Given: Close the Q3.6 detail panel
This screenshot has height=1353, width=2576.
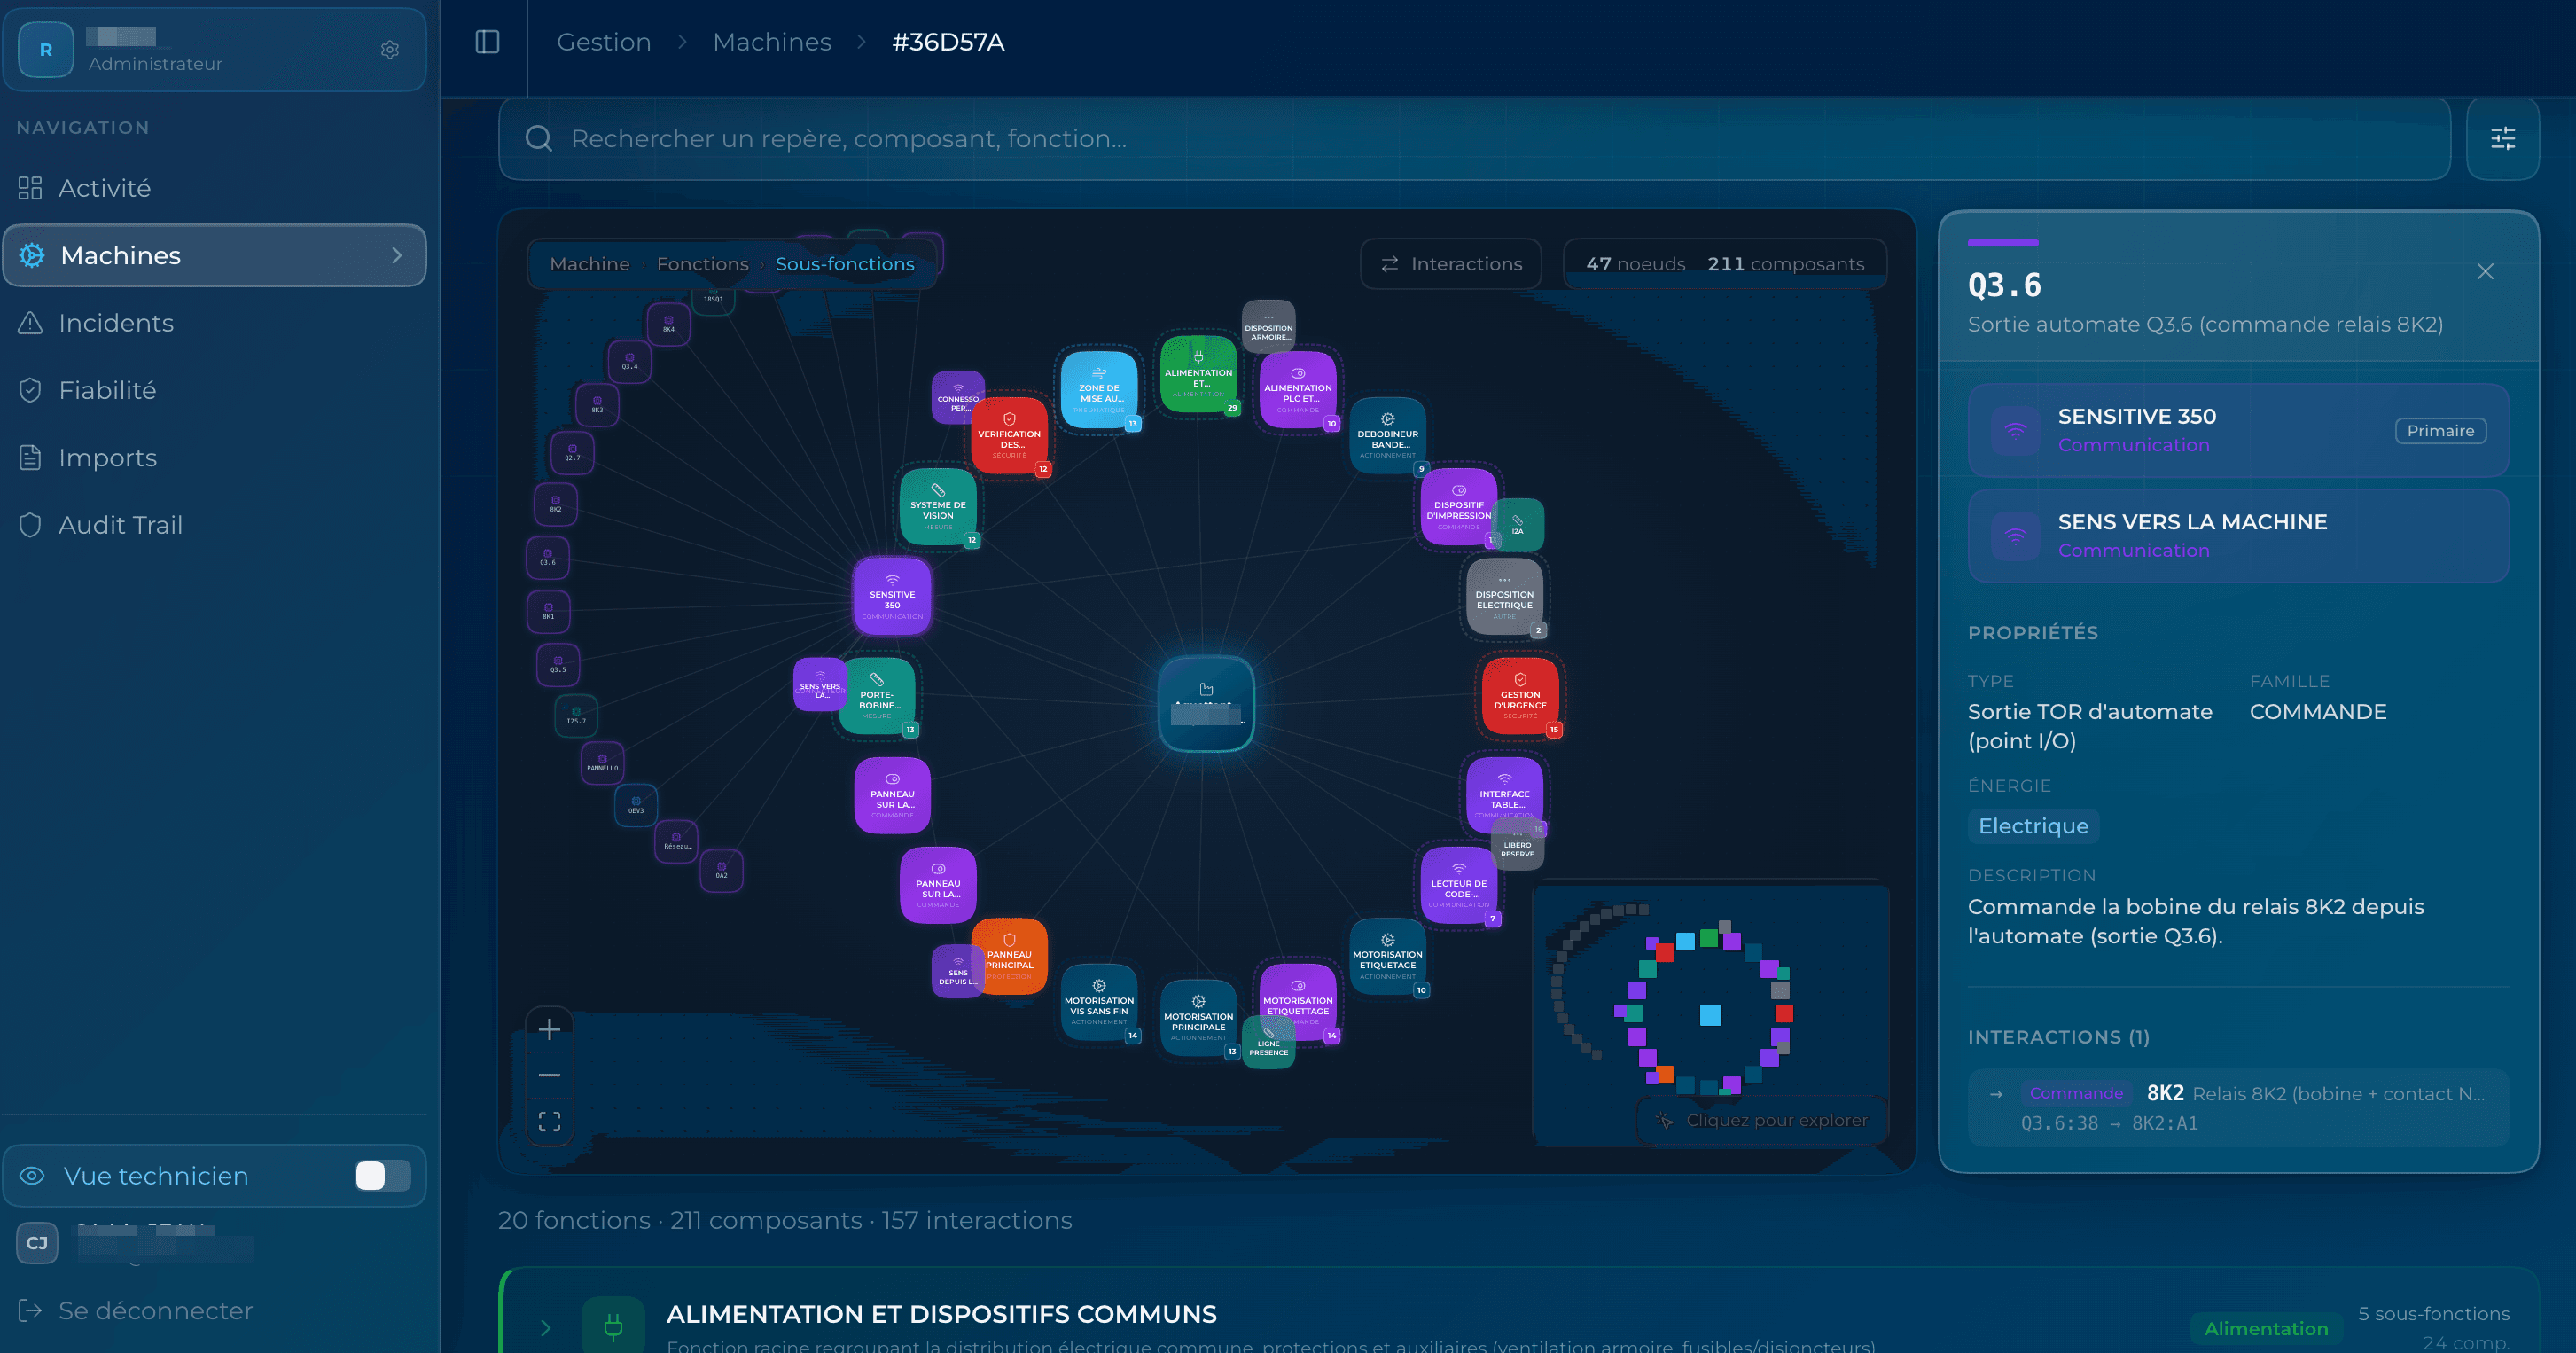Looking at the screenshot, I should 2485,271.
